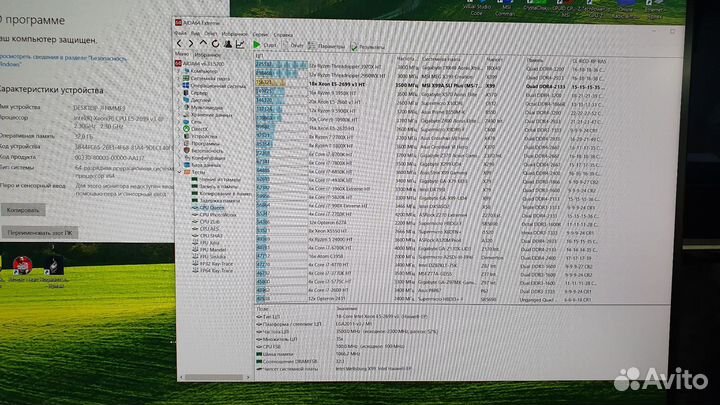Click the Копировать button in system window
The width and height of the screenshot is (720, 405).
coord(24,211)
